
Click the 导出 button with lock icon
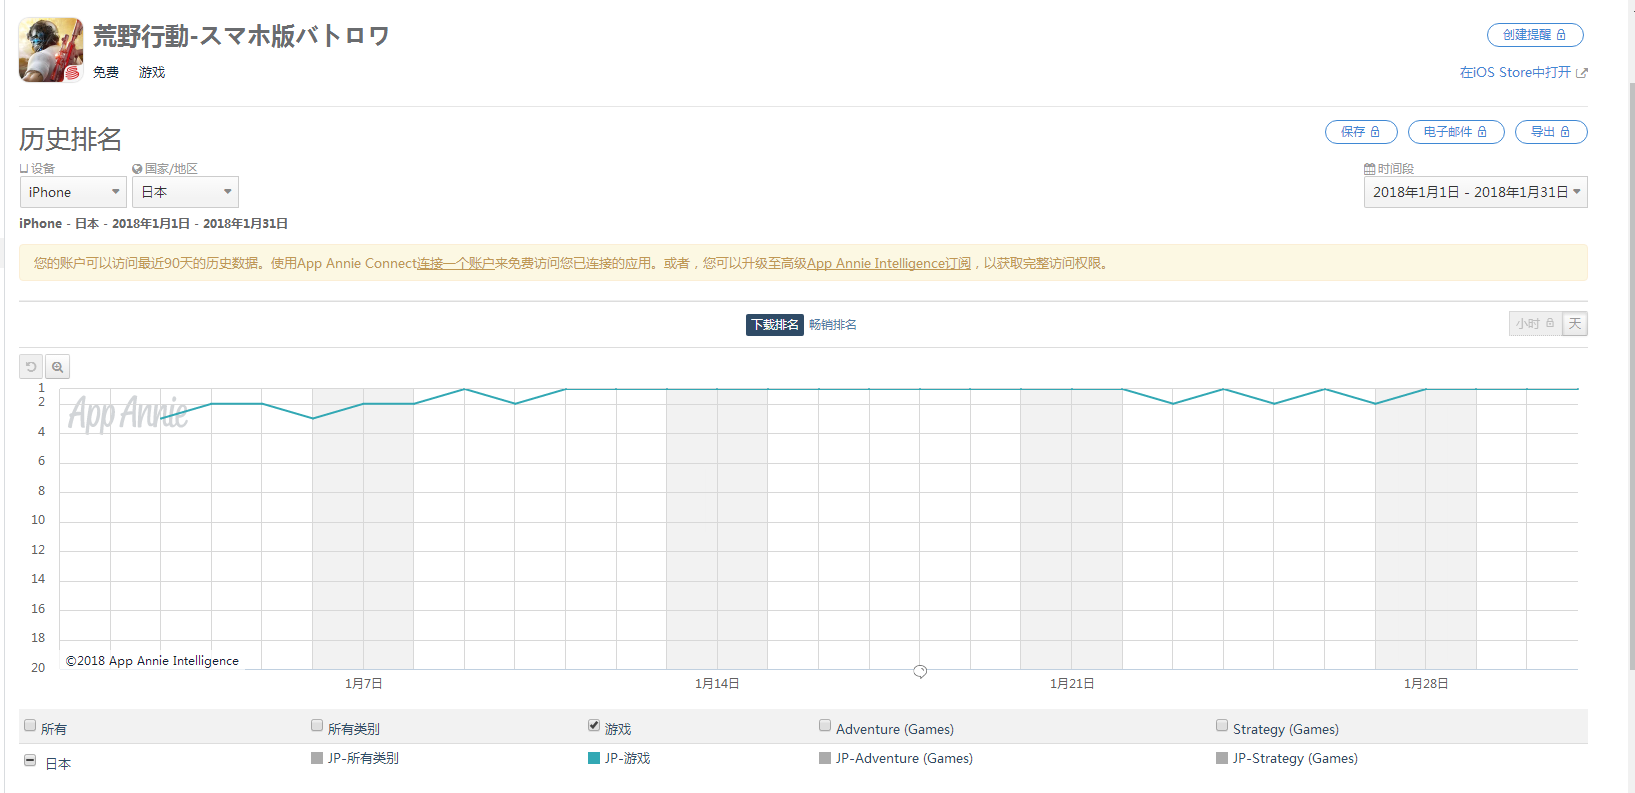1550,132
